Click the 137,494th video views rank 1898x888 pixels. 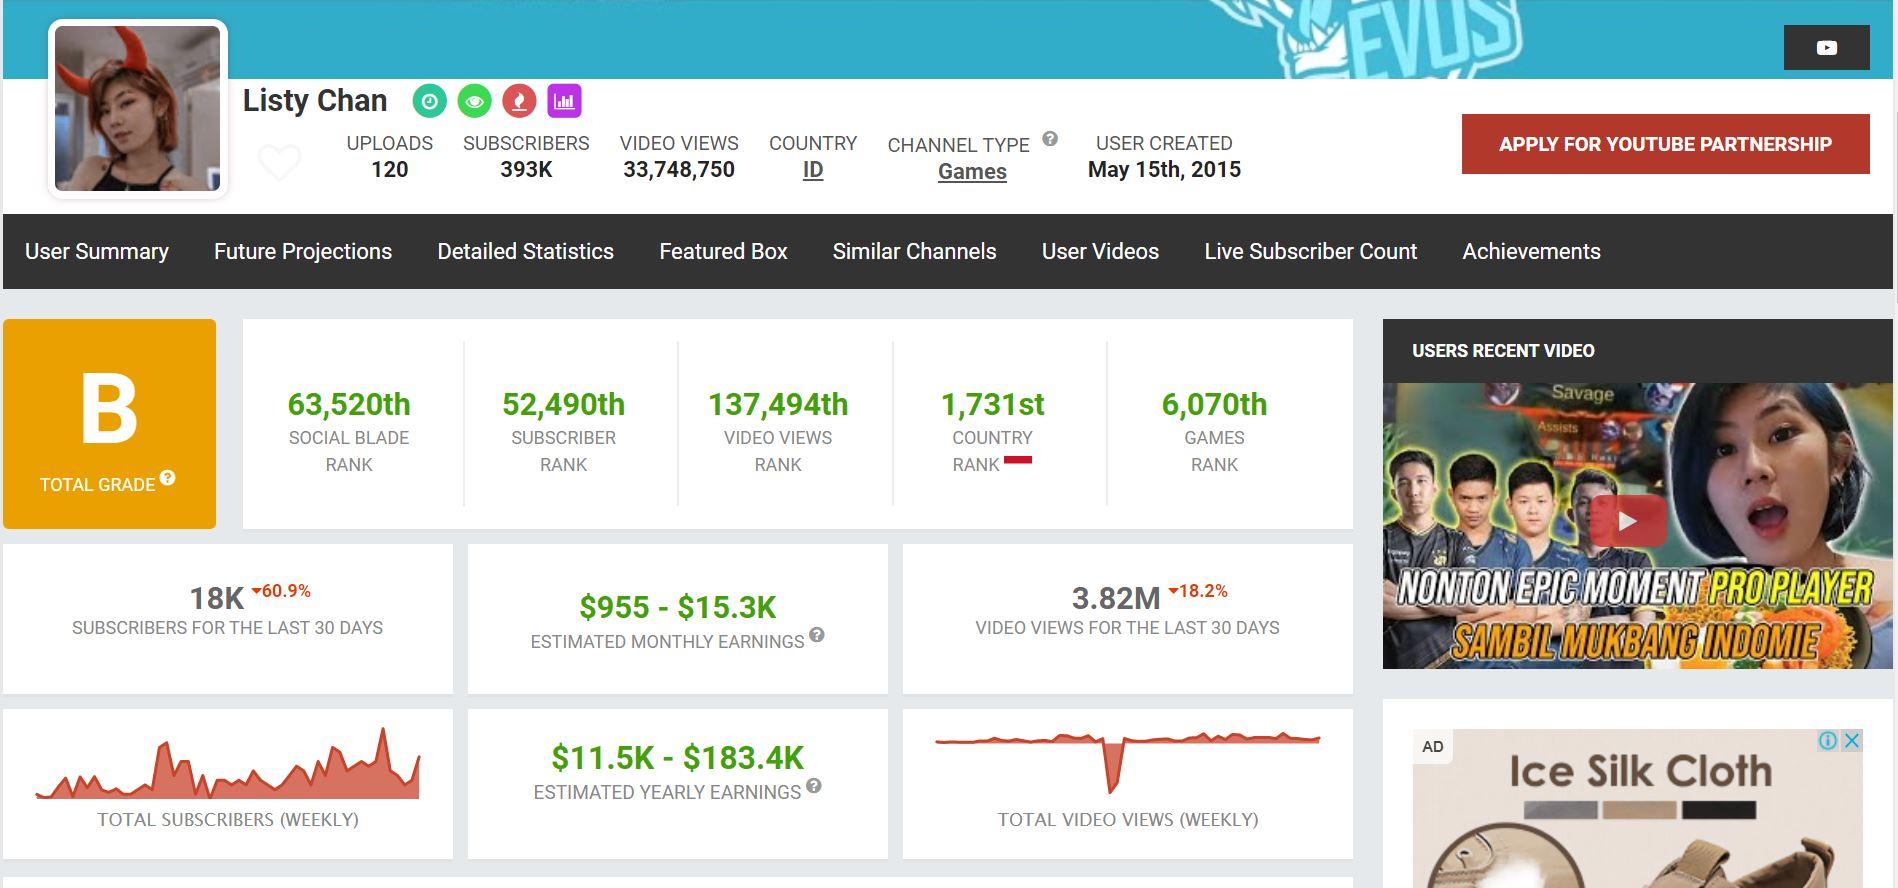point(778,404)
